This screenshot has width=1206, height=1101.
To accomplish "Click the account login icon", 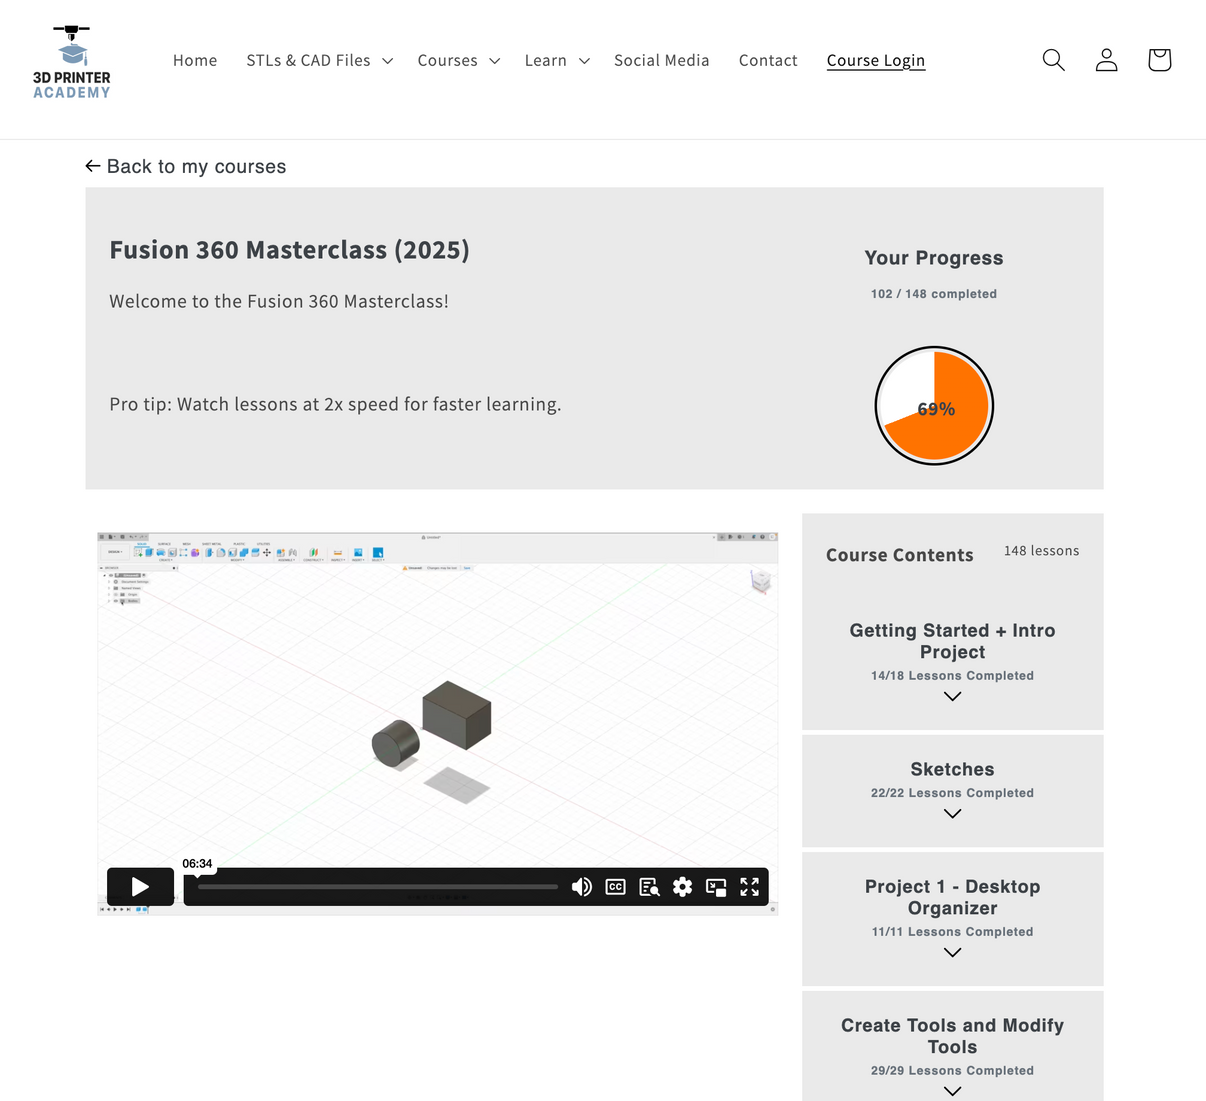I will tap(1106, 60).
